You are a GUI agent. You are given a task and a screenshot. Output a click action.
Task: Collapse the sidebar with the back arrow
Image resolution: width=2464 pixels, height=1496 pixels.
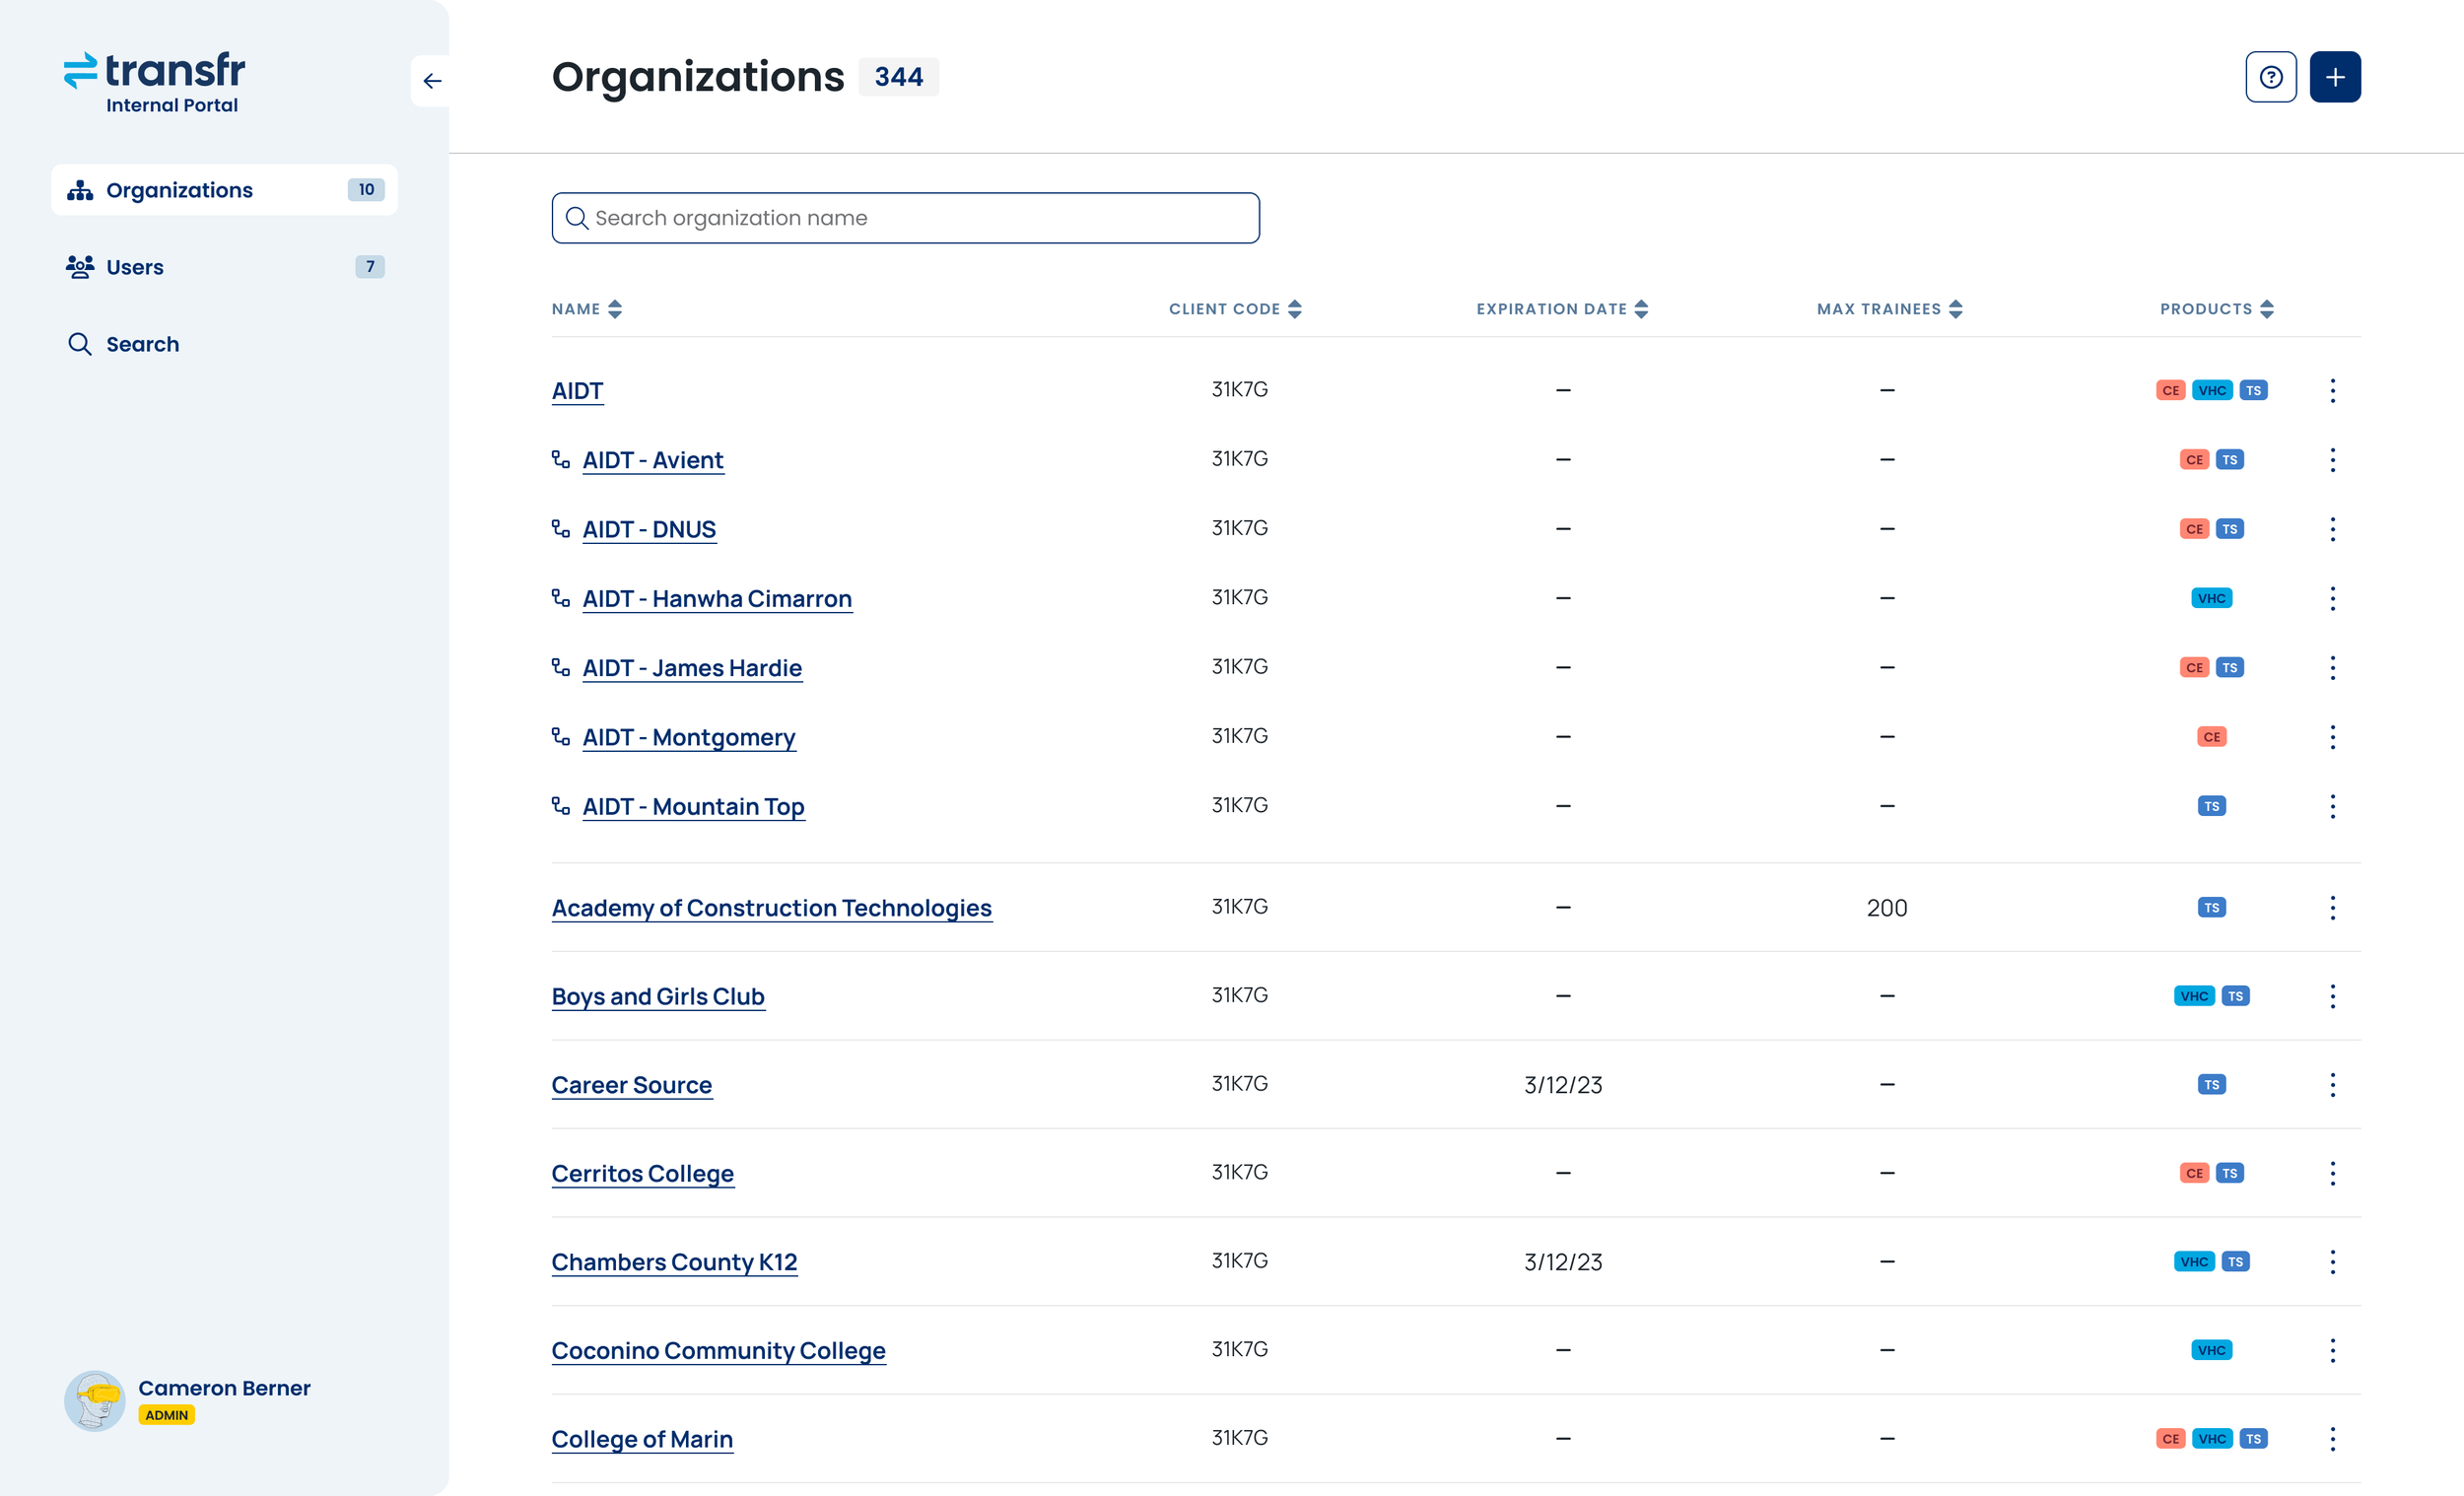(x=431, y=81)
